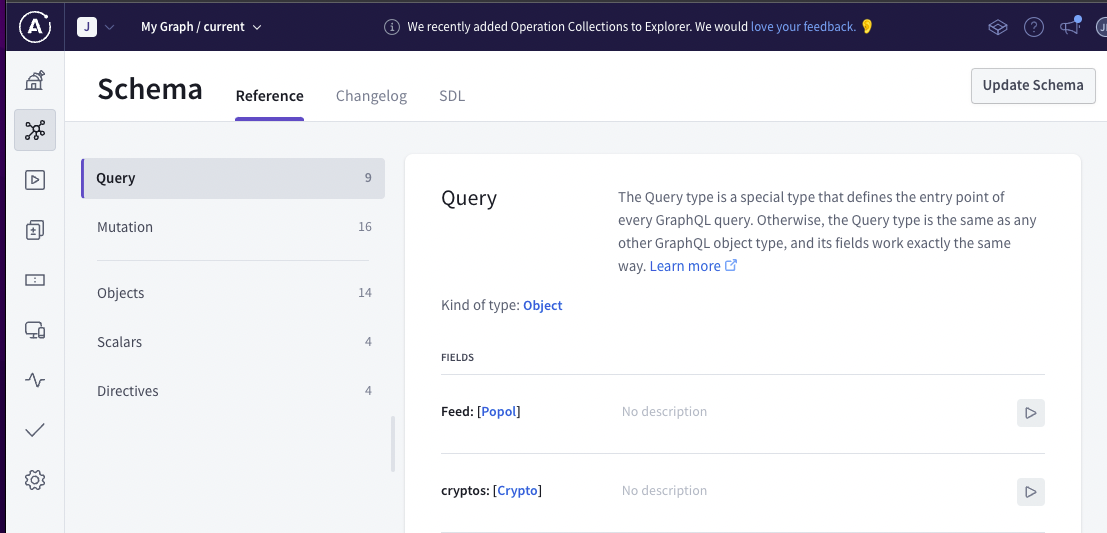Expand the My Graph / current variant dropdown
Image resolution: width=1107 pixels, height=533 pixels.
[x=201, y=27]
